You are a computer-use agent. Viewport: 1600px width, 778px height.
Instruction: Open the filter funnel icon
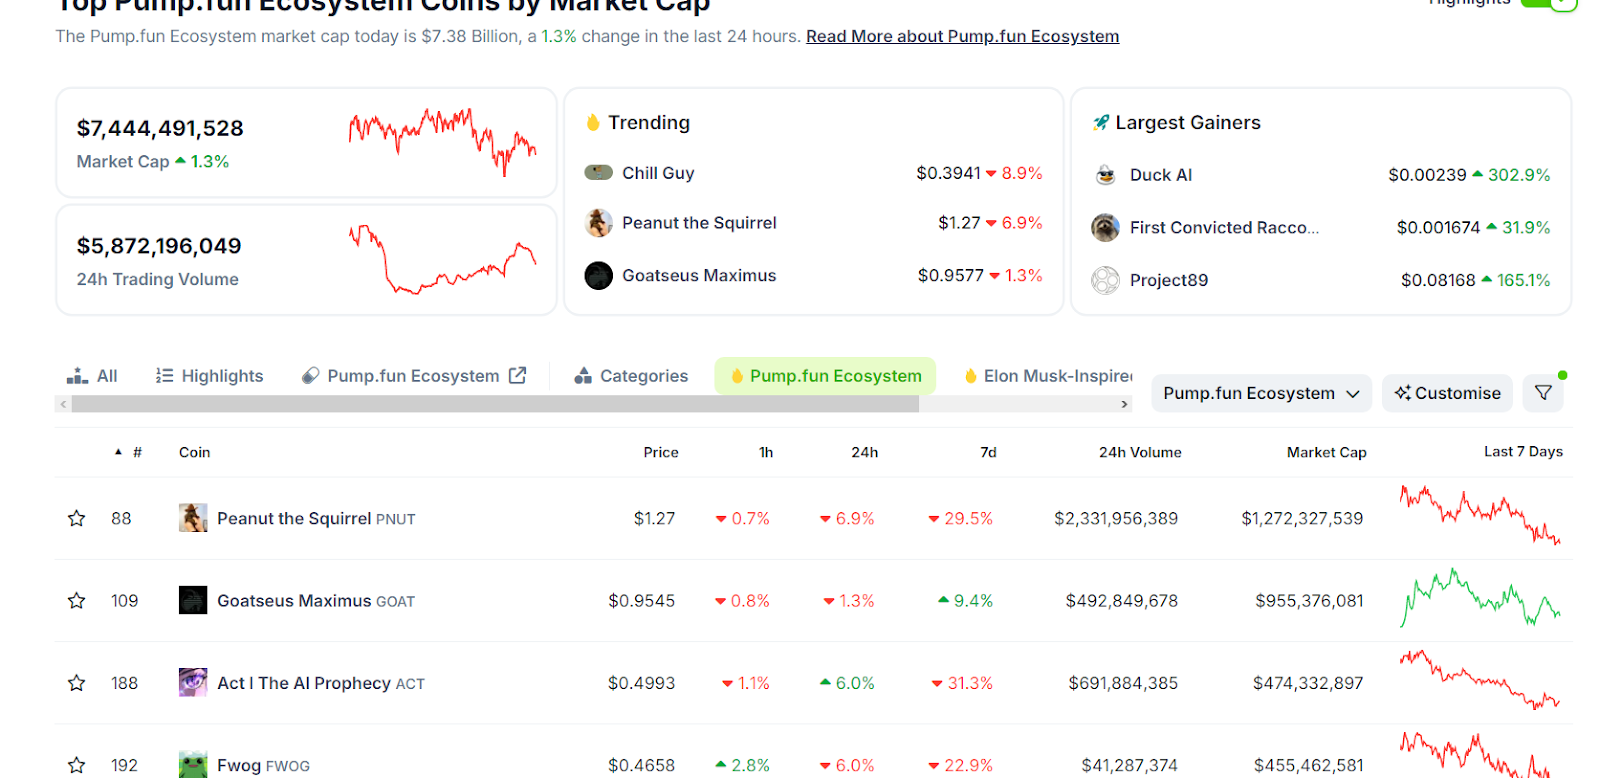click(1543, 393)
